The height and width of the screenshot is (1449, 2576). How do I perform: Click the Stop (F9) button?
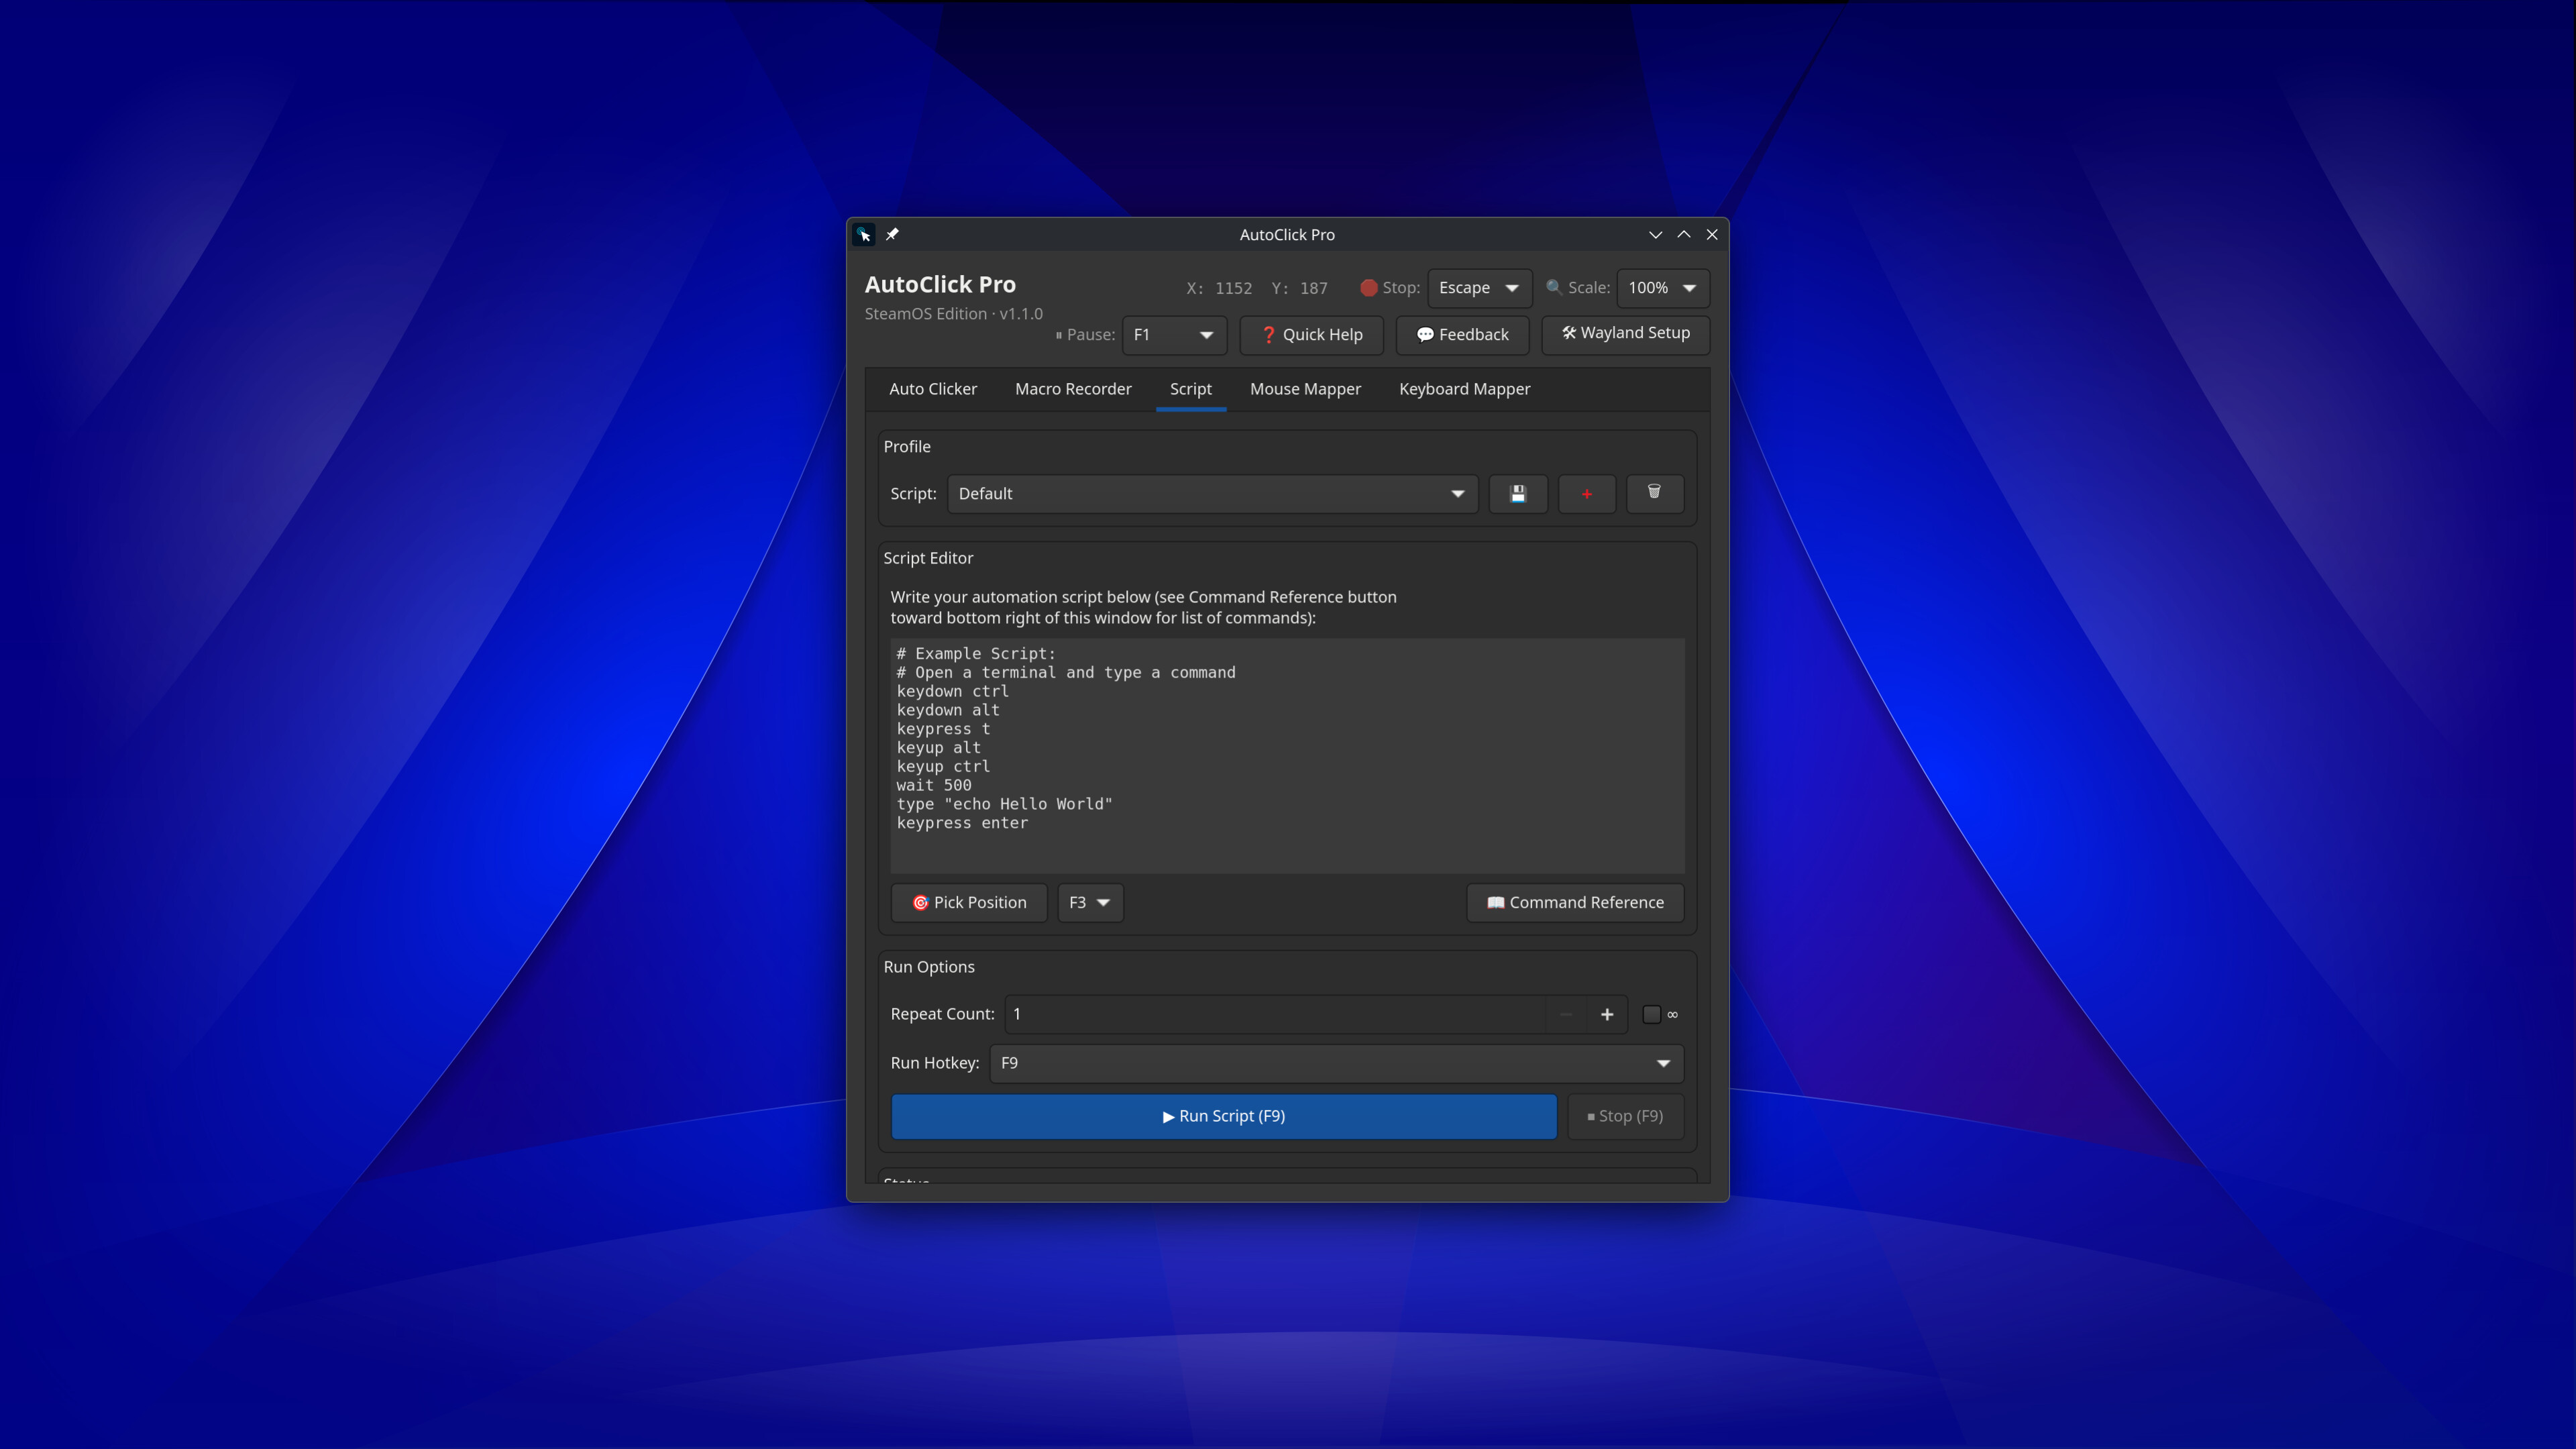click(x=1626, y=1116)
